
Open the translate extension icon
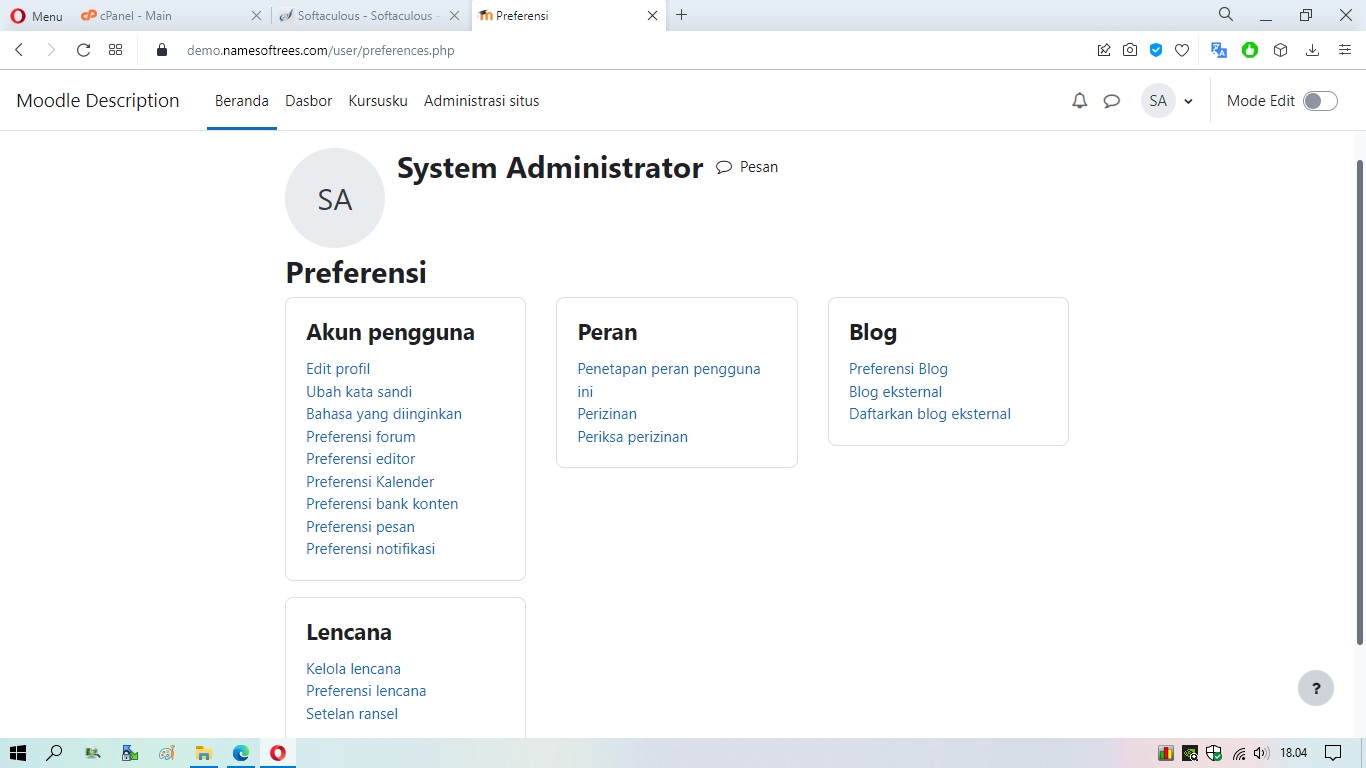pyautogui.click(x=1219, y=50)
